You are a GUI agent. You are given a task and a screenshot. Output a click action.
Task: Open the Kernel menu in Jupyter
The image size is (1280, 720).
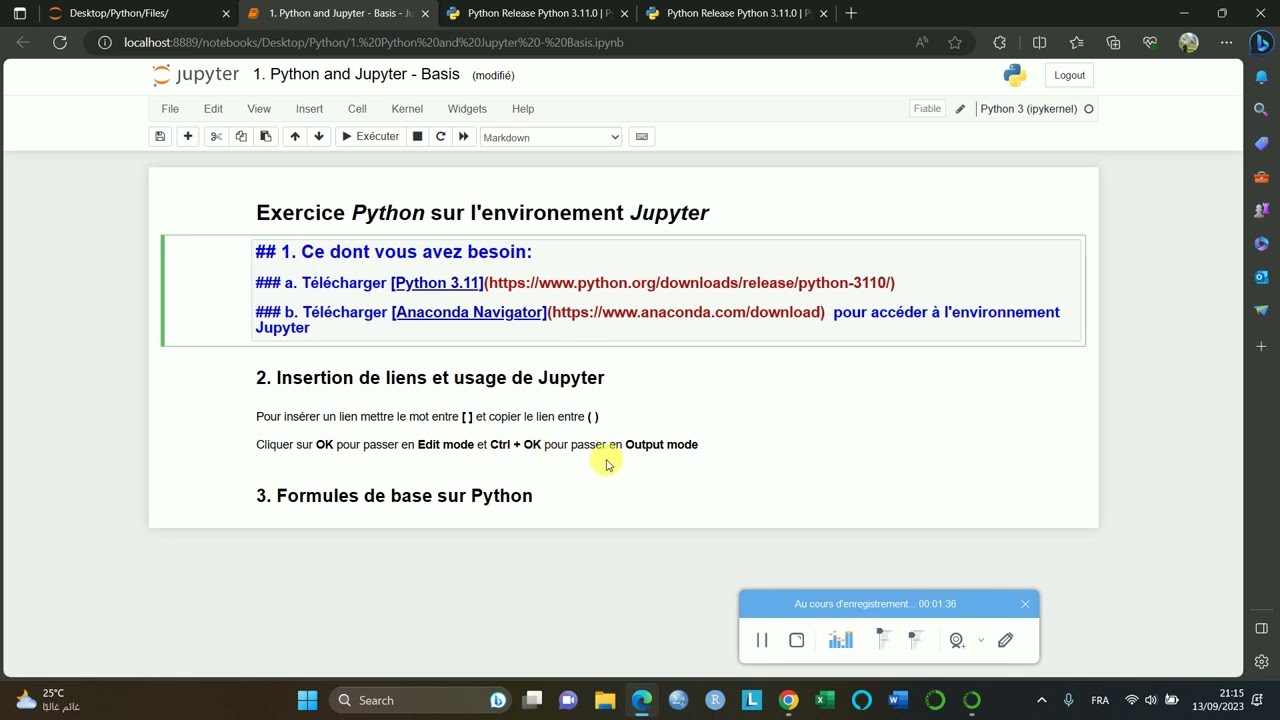407,109
